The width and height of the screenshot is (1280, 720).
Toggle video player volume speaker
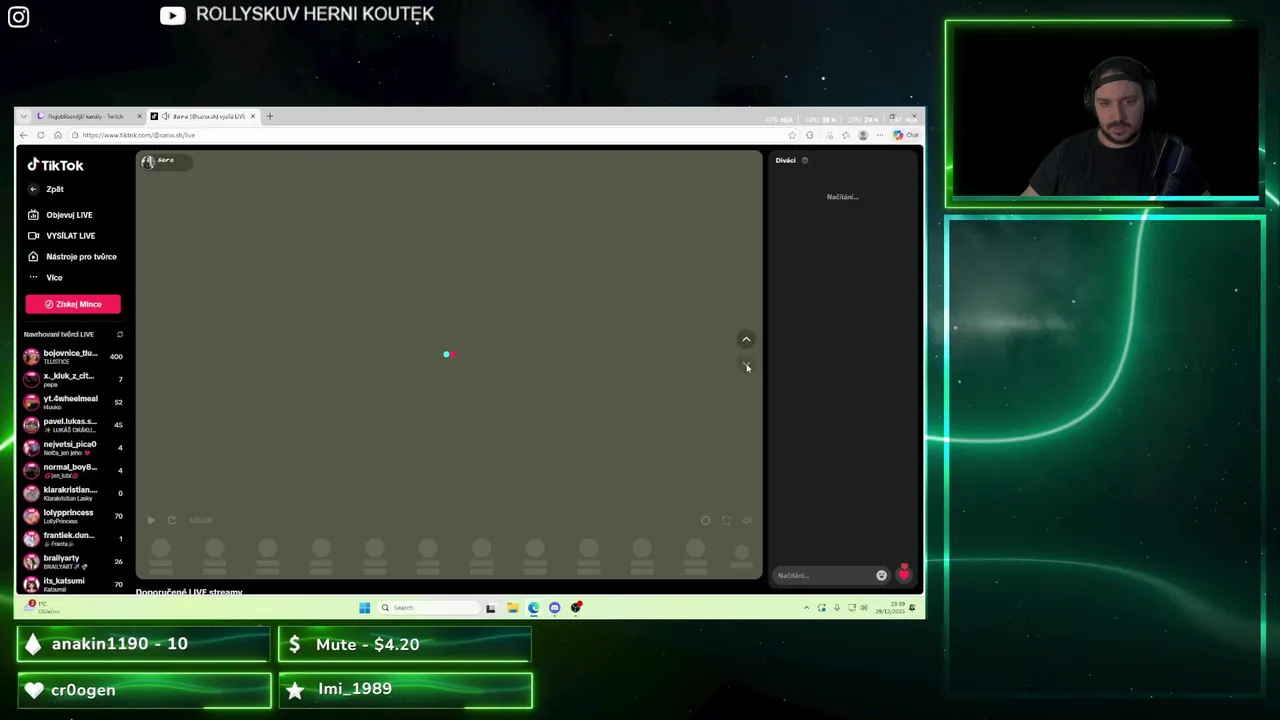point(747,520)
